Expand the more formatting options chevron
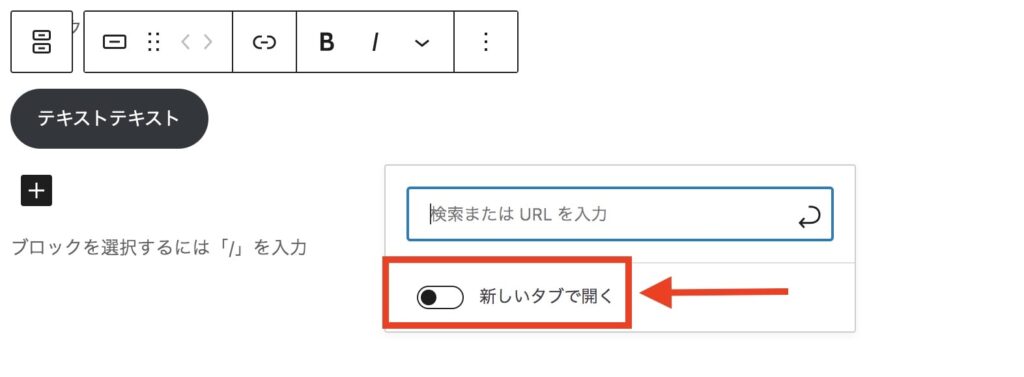The width and height of the screenshot is (1024, 377). (x=422, y=43)
